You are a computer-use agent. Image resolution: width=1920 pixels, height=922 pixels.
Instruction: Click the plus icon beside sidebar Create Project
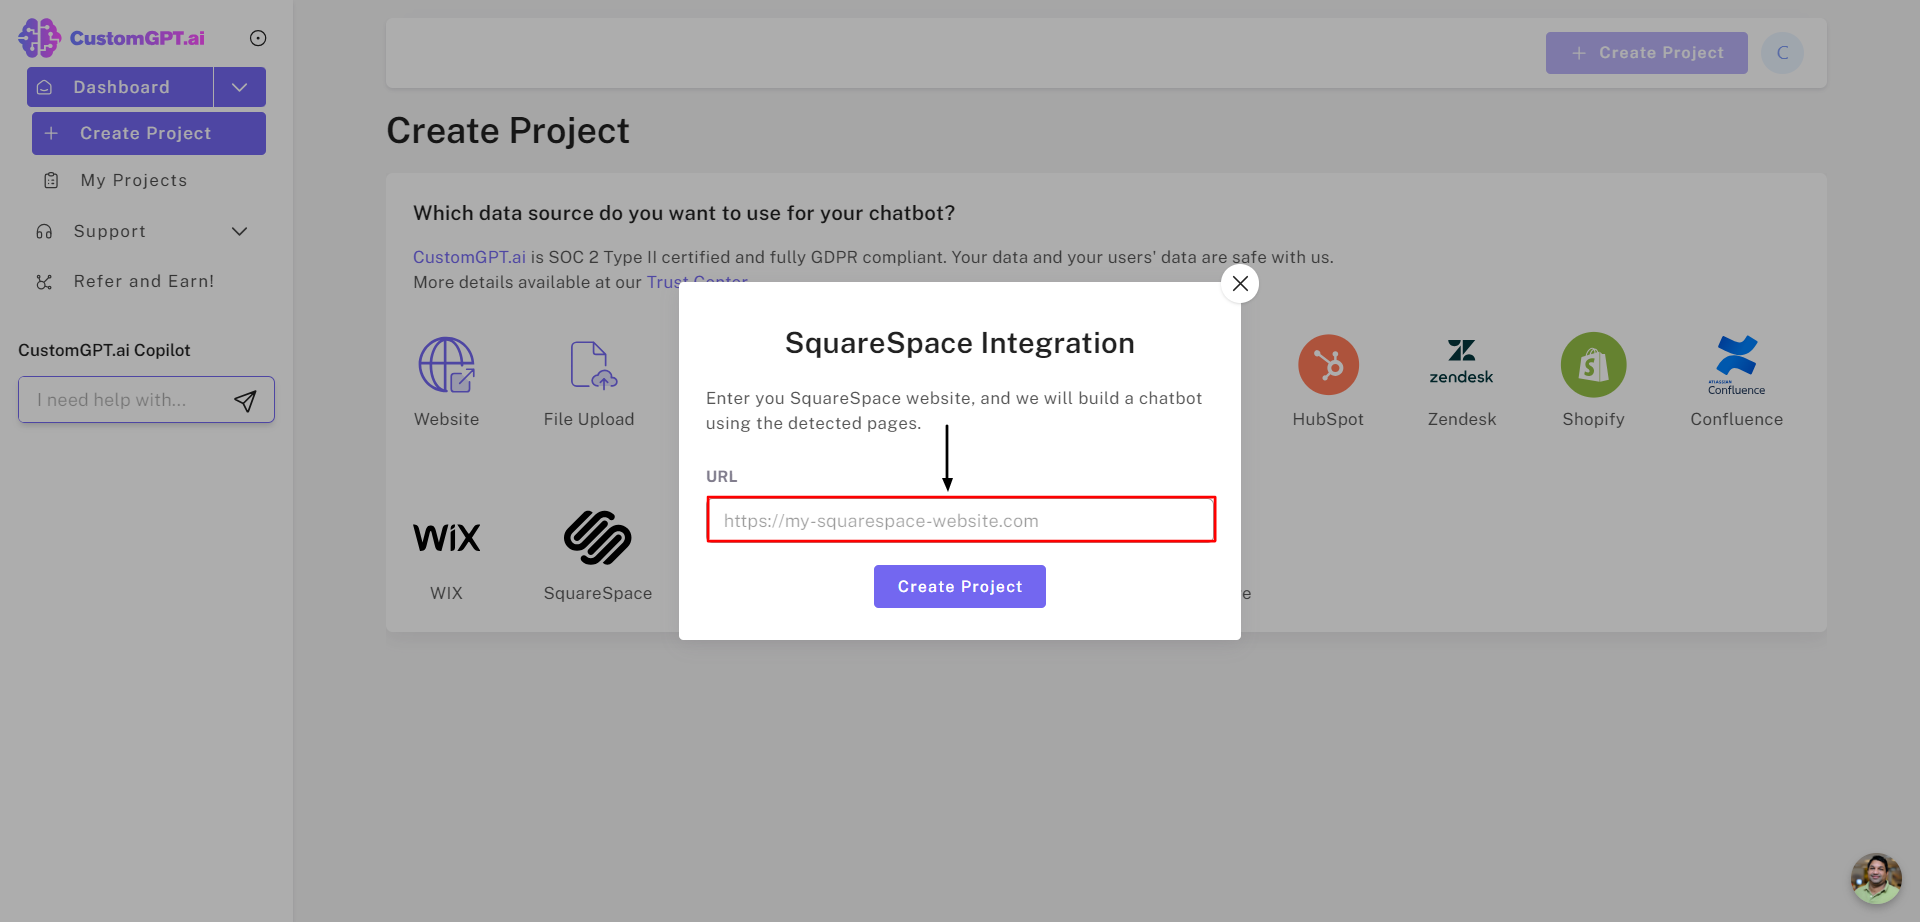pos(51,133)
